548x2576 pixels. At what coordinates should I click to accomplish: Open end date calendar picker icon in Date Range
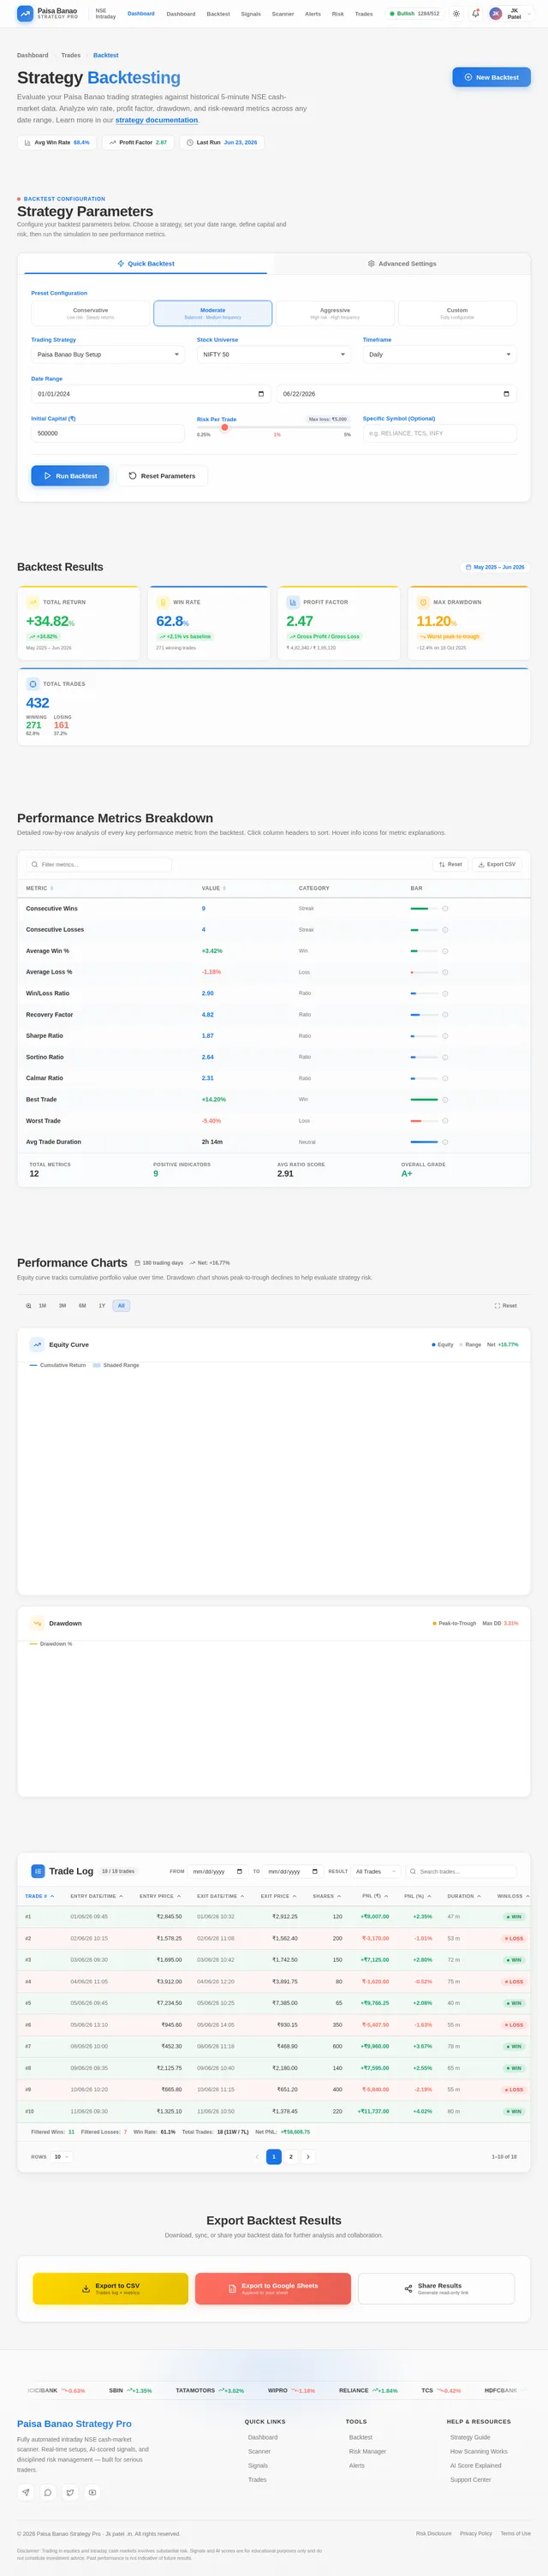click(506, 394)
